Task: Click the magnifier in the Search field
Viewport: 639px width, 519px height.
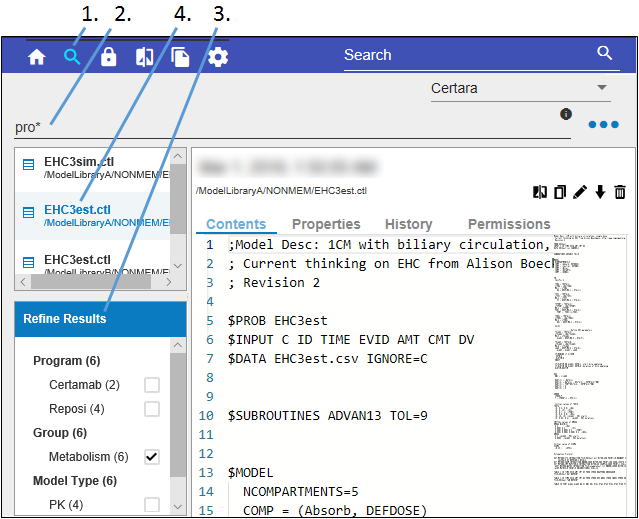Action: click(x=604, y=53)
